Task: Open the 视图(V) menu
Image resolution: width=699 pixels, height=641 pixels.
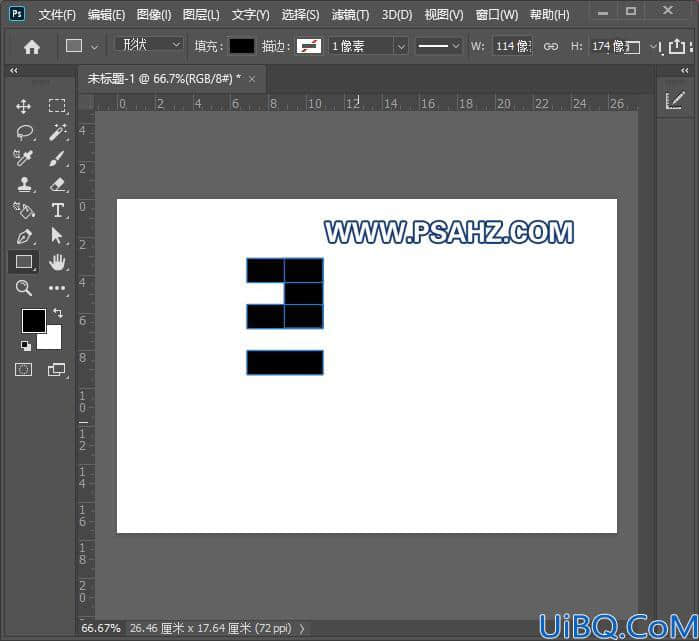Action: tap(444, 15)
